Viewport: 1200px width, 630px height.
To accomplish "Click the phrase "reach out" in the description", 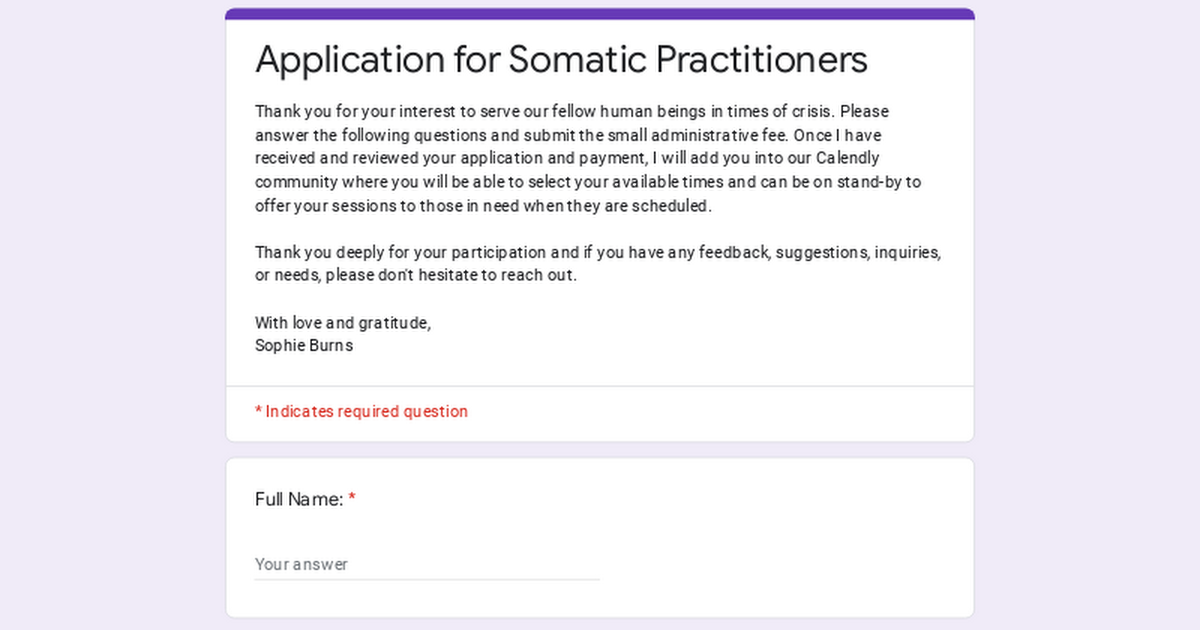I will (541, 275).
